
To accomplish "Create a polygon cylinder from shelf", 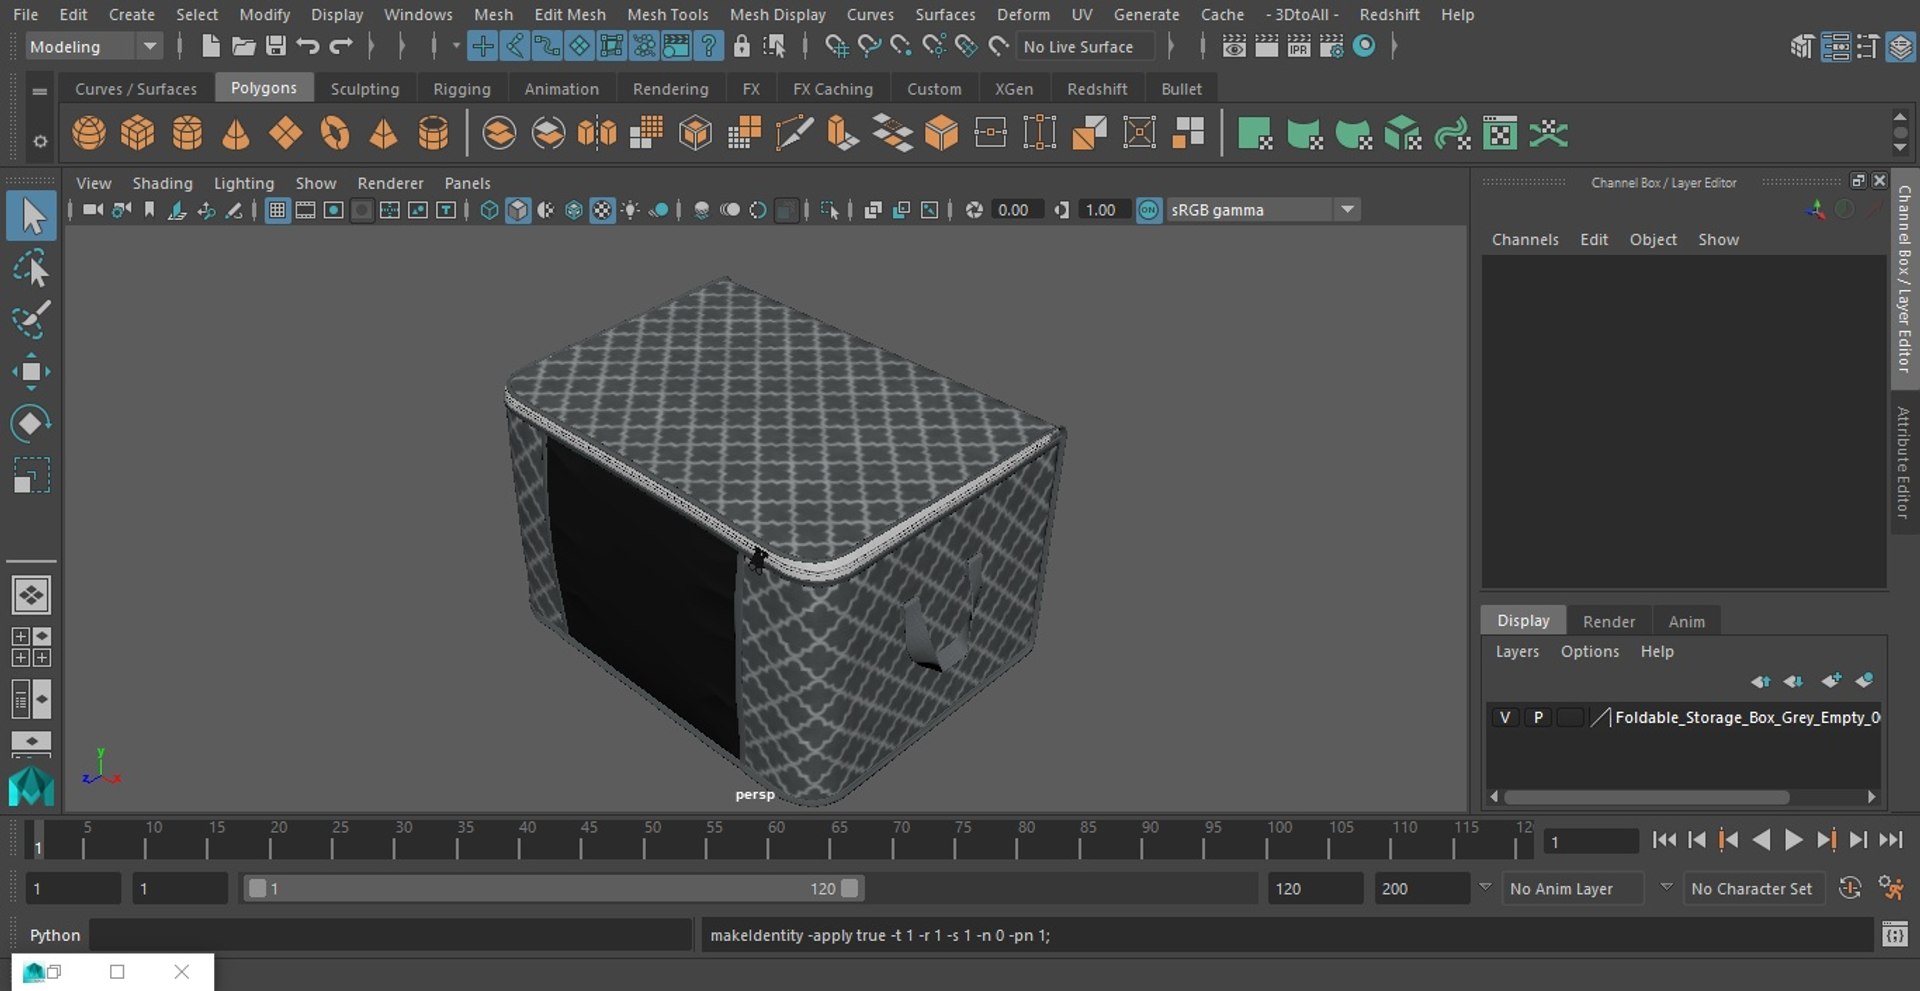I will click(x=187, y=133).
